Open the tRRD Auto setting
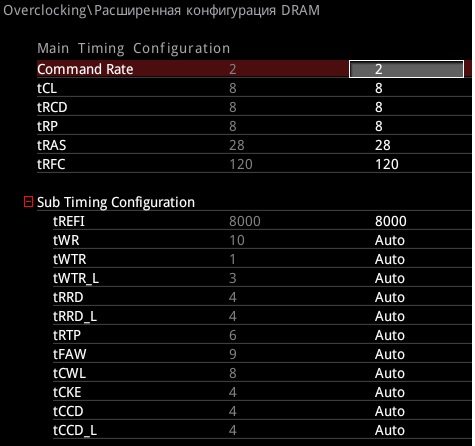The width and height of the screenshot is (475, 446). (390, 297)
